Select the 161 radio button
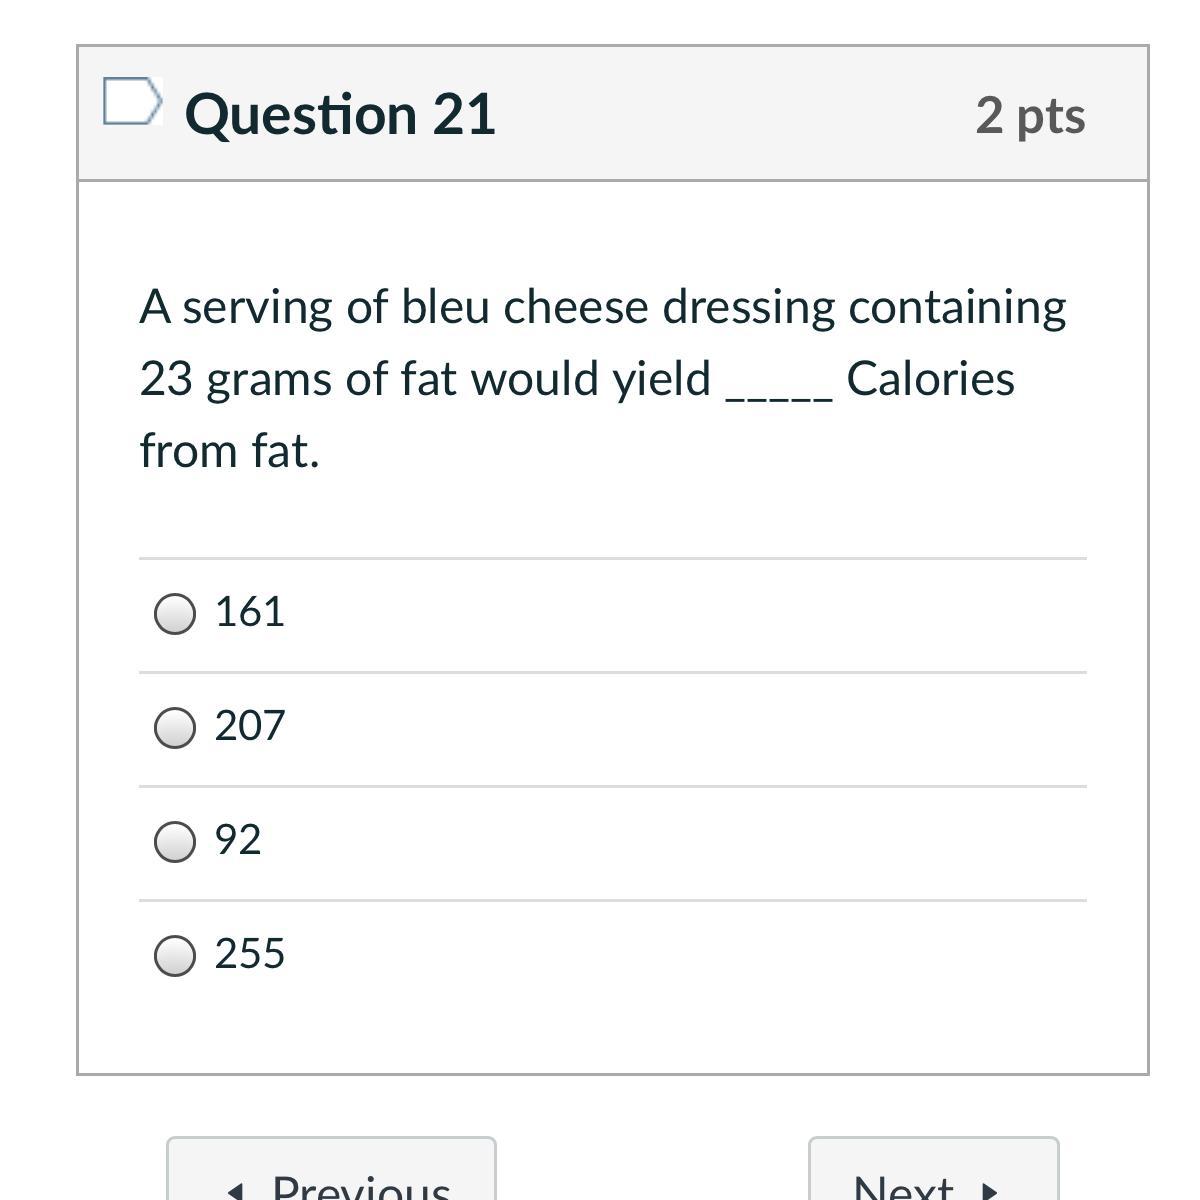The height and width of the screenshot is (1200, 1200). tap(175, 614)
